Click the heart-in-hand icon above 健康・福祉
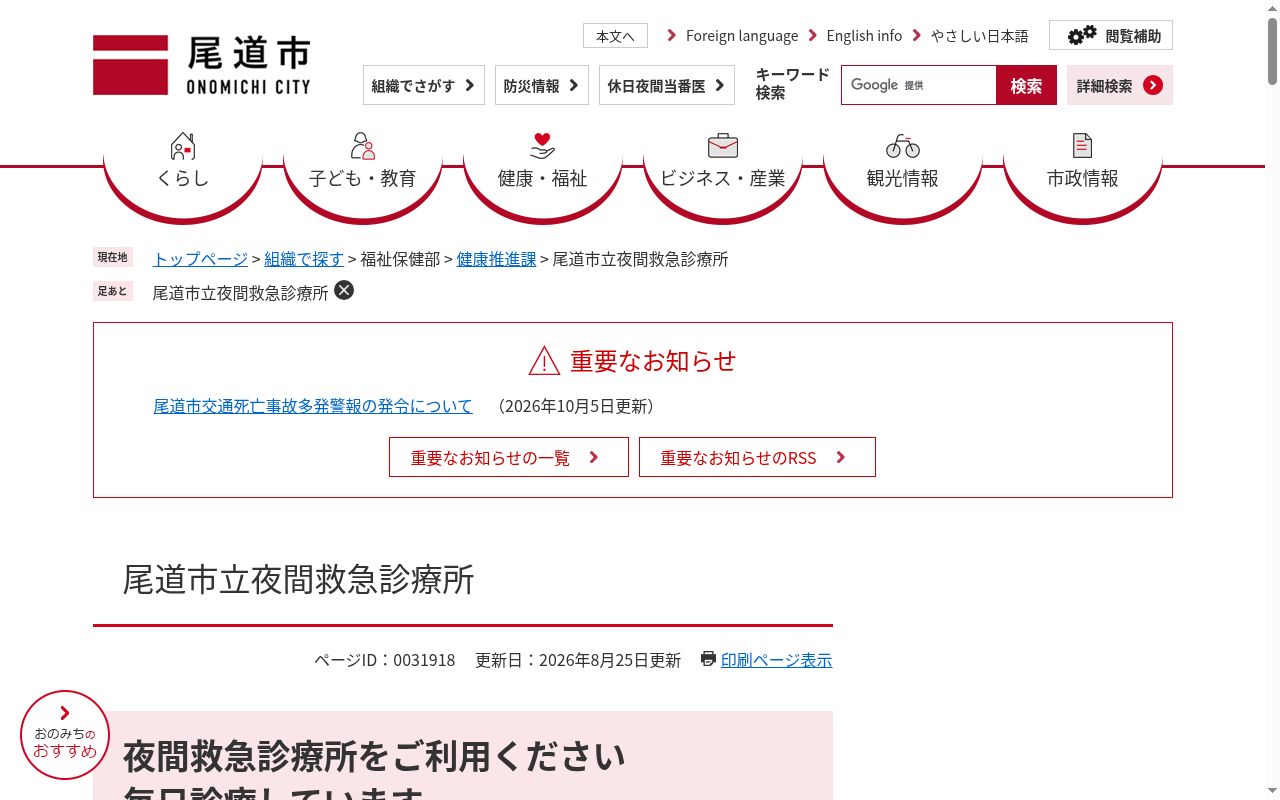 tap(542, 146)
